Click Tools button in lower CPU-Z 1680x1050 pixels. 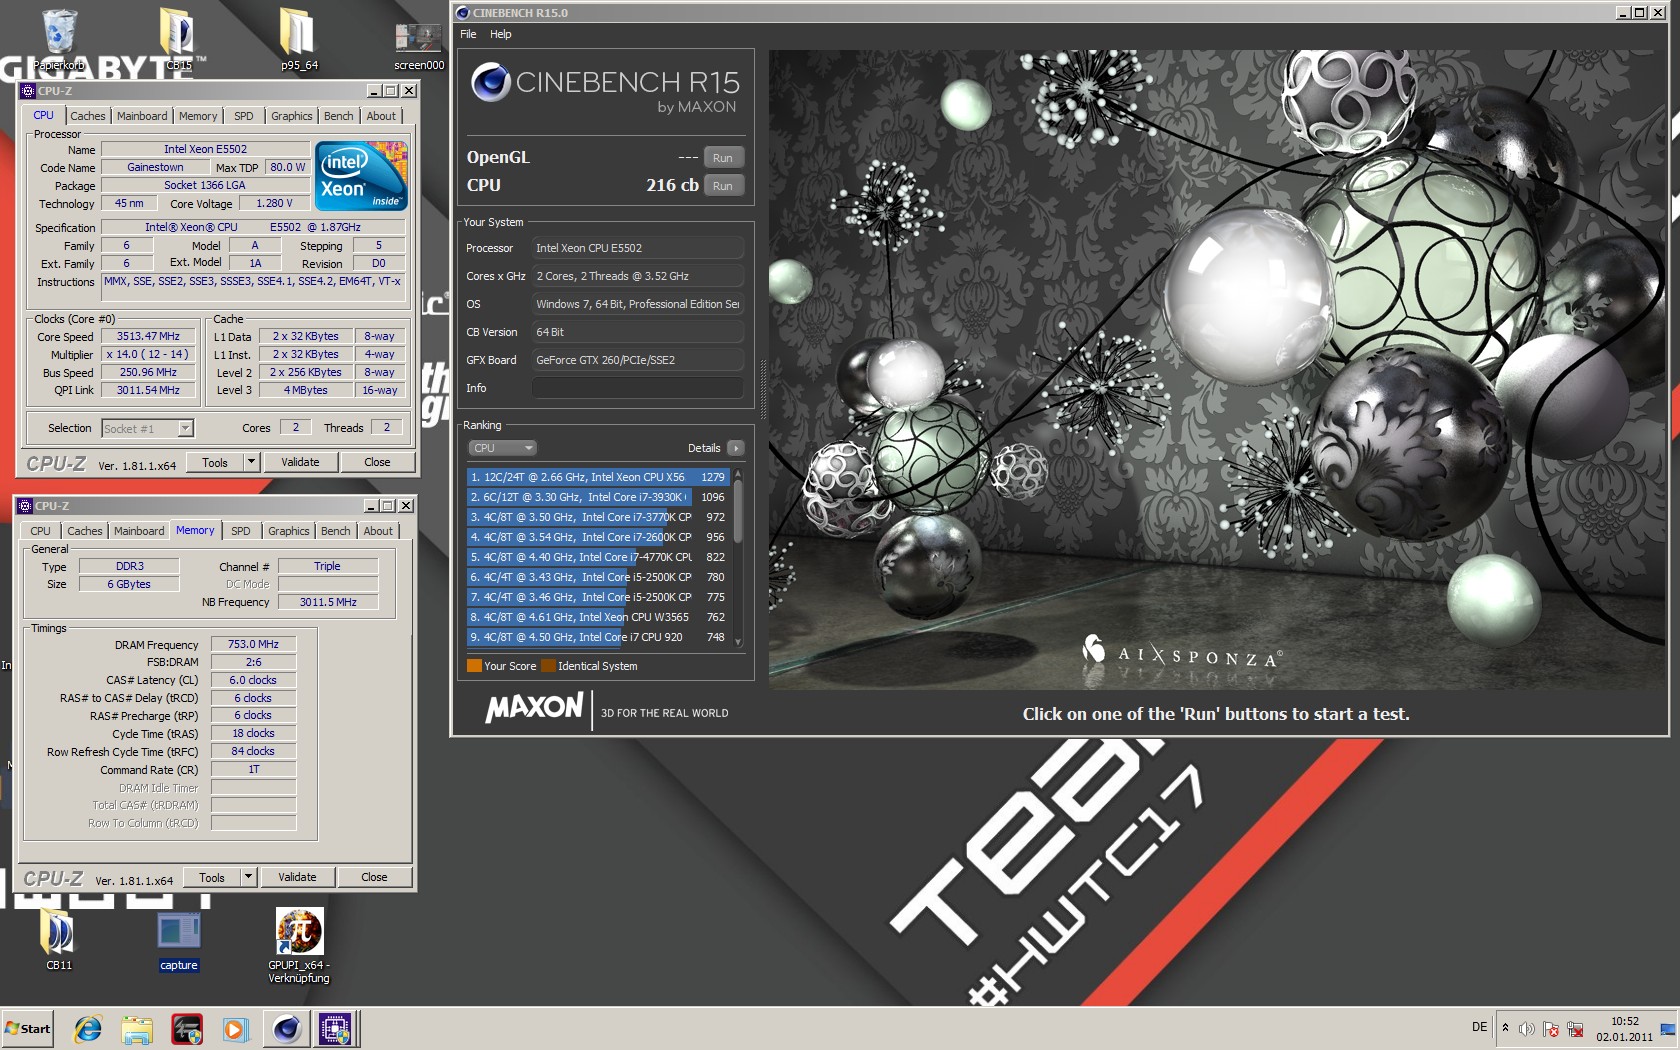pyautogui.click(x=212, y=877)
